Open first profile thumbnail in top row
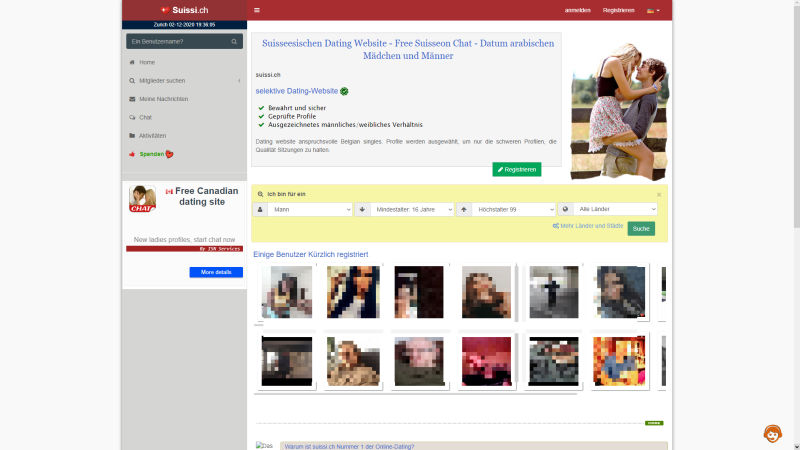 point(287,292)
